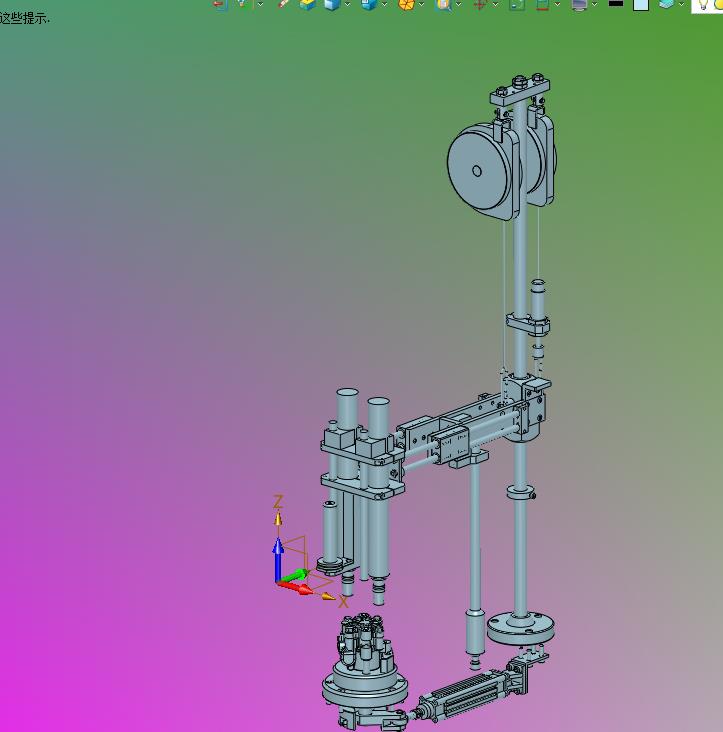Click the '这些提示.' prompt text
The height and width of the screenshot is (732, 723).
click(24, 19)
